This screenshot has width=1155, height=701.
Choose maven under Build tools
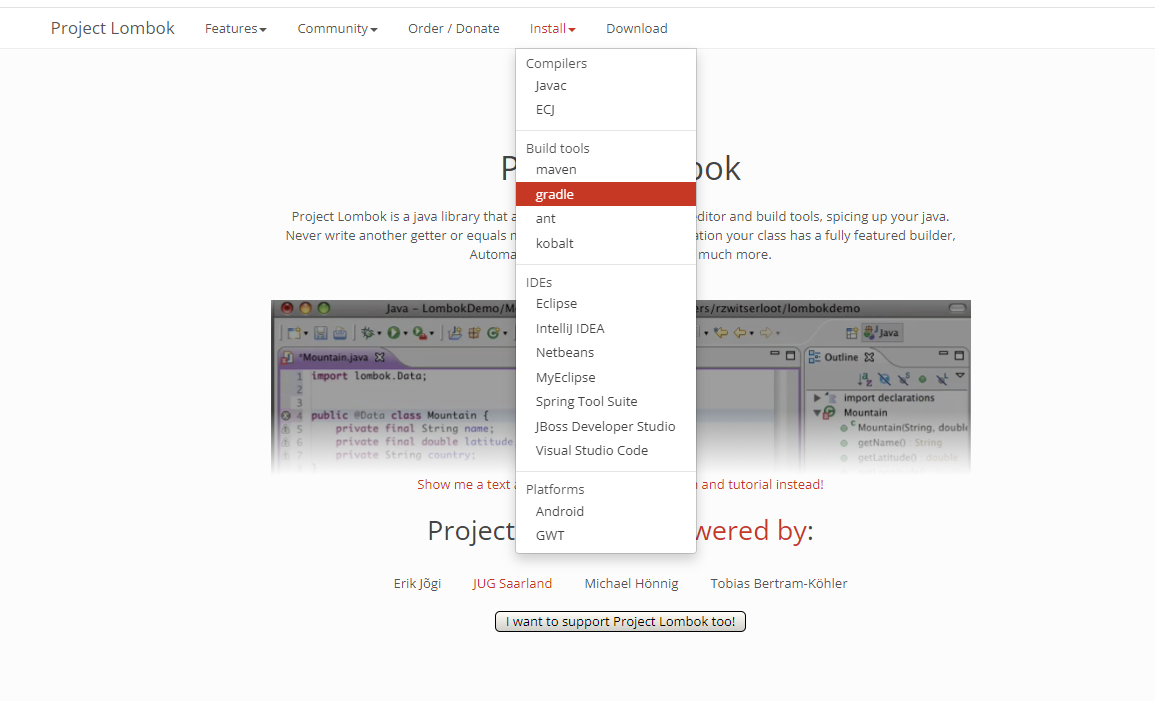(605, 169)
